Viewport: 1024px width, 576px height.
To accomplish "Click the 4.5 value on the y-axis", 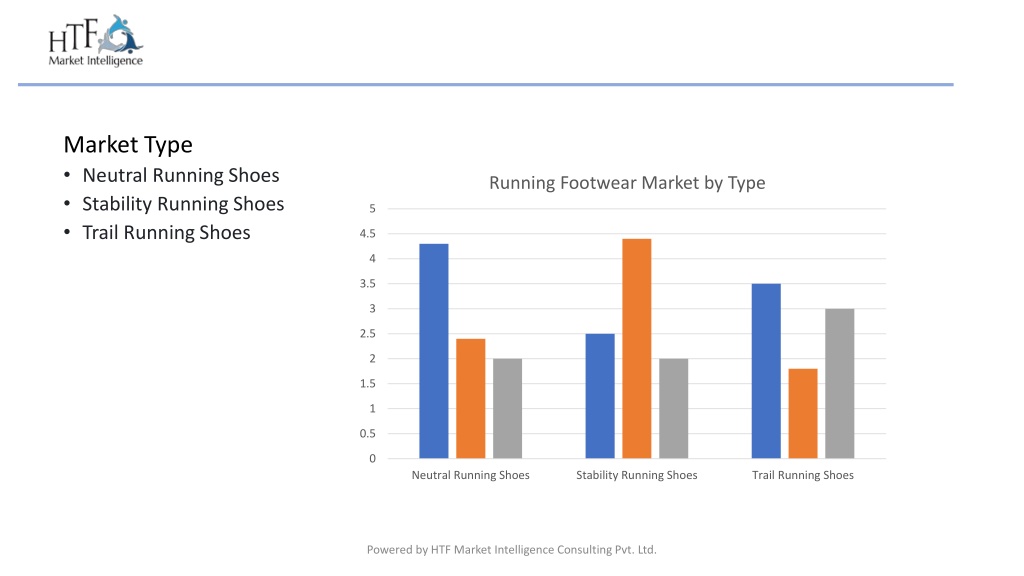I will pyautogui.click(x=368, y=234).
